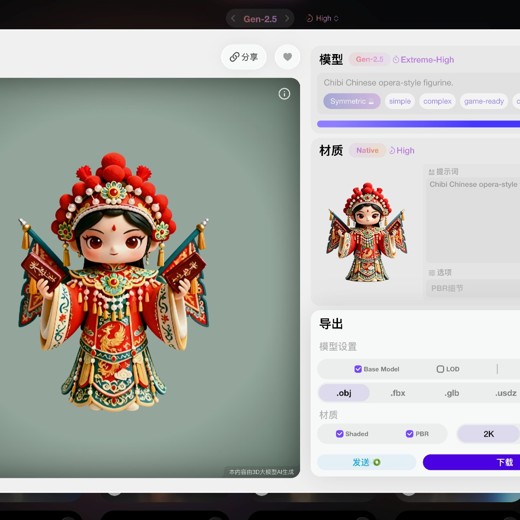
Task: Click the material prompt text field
Action: [473, 220]
